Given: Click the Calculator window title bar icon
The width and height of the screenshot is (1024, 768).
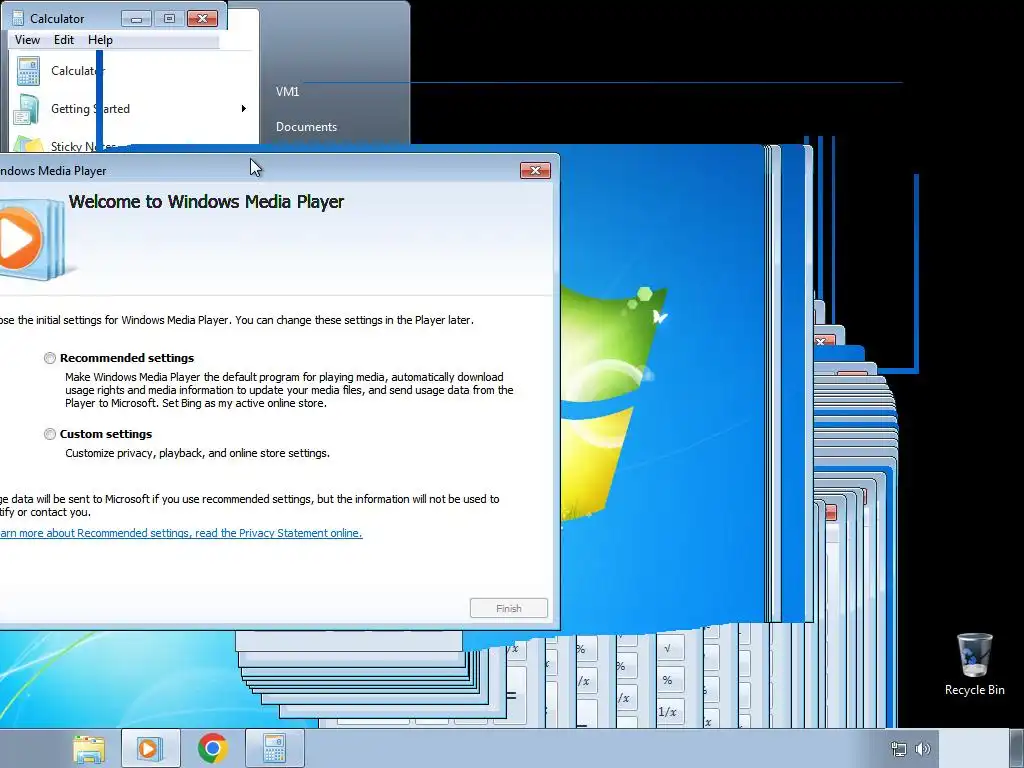Looking at the screenshot, I should pyautogui.click(x=18, y=18).
